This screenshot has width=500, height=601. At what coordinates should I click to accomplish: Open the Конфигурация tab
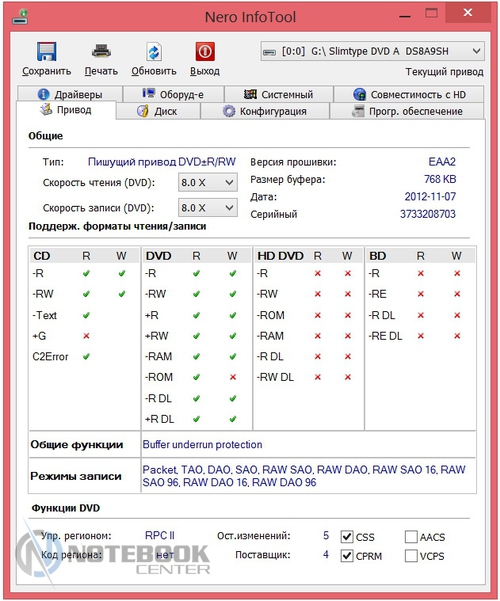pos(265,111)
